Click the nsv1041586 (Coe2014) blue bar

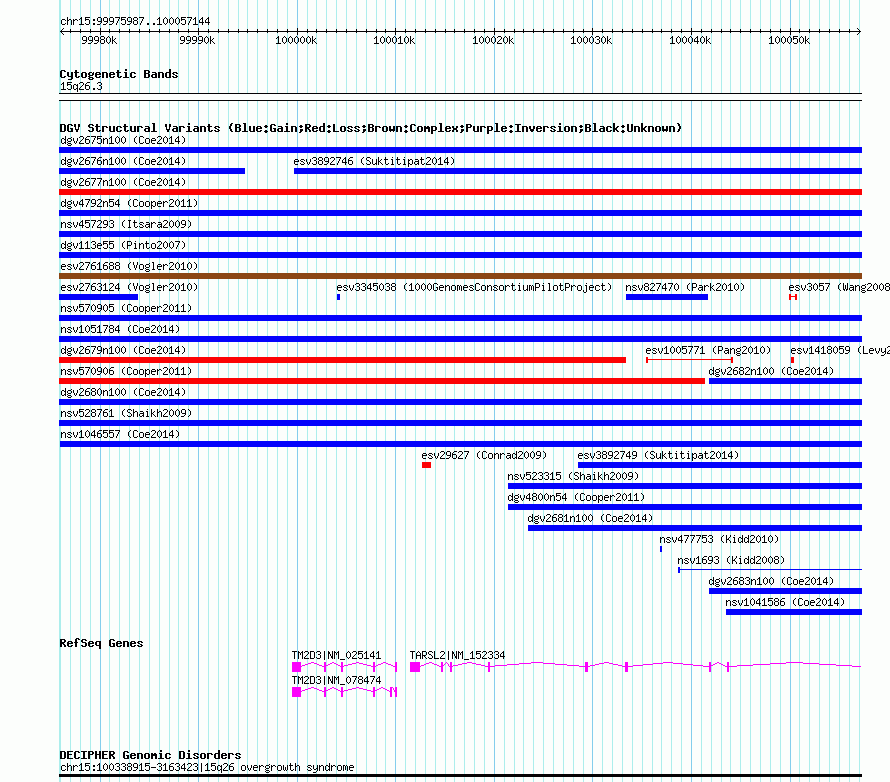click(794, 612)
